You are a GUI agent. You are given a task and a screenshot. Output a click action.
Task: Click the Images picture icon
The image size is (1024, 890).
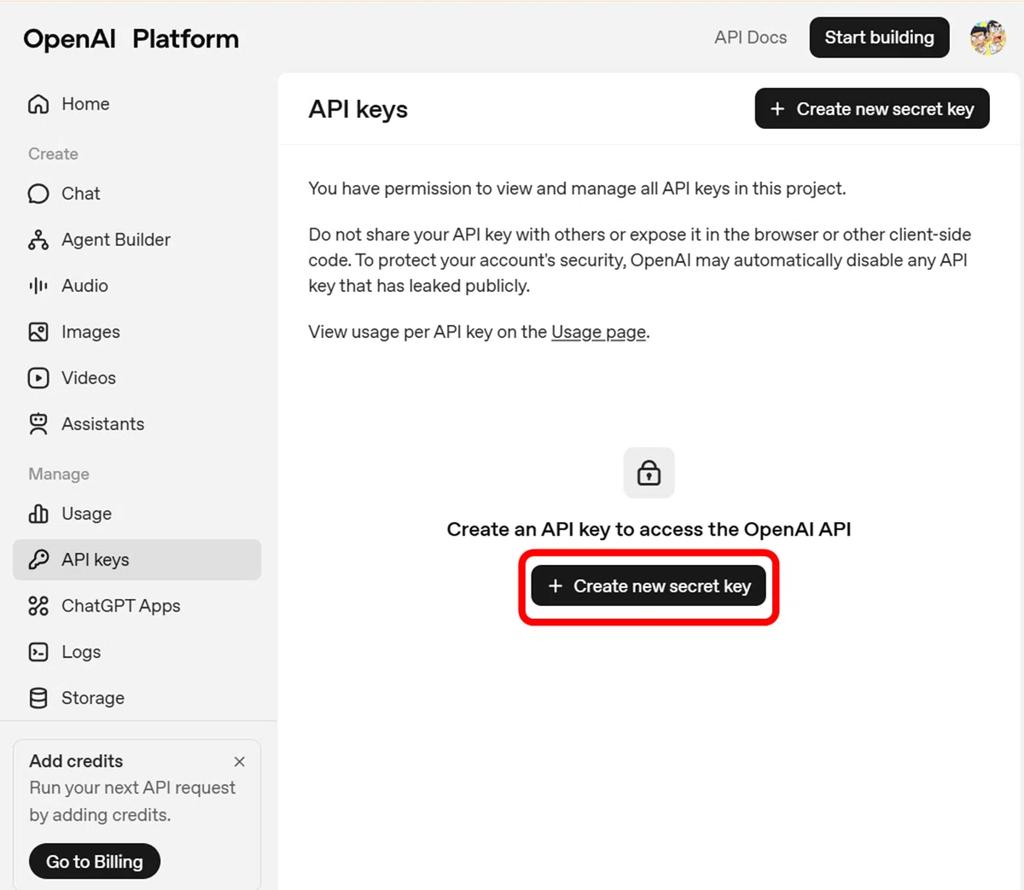(x=39, y=332)
